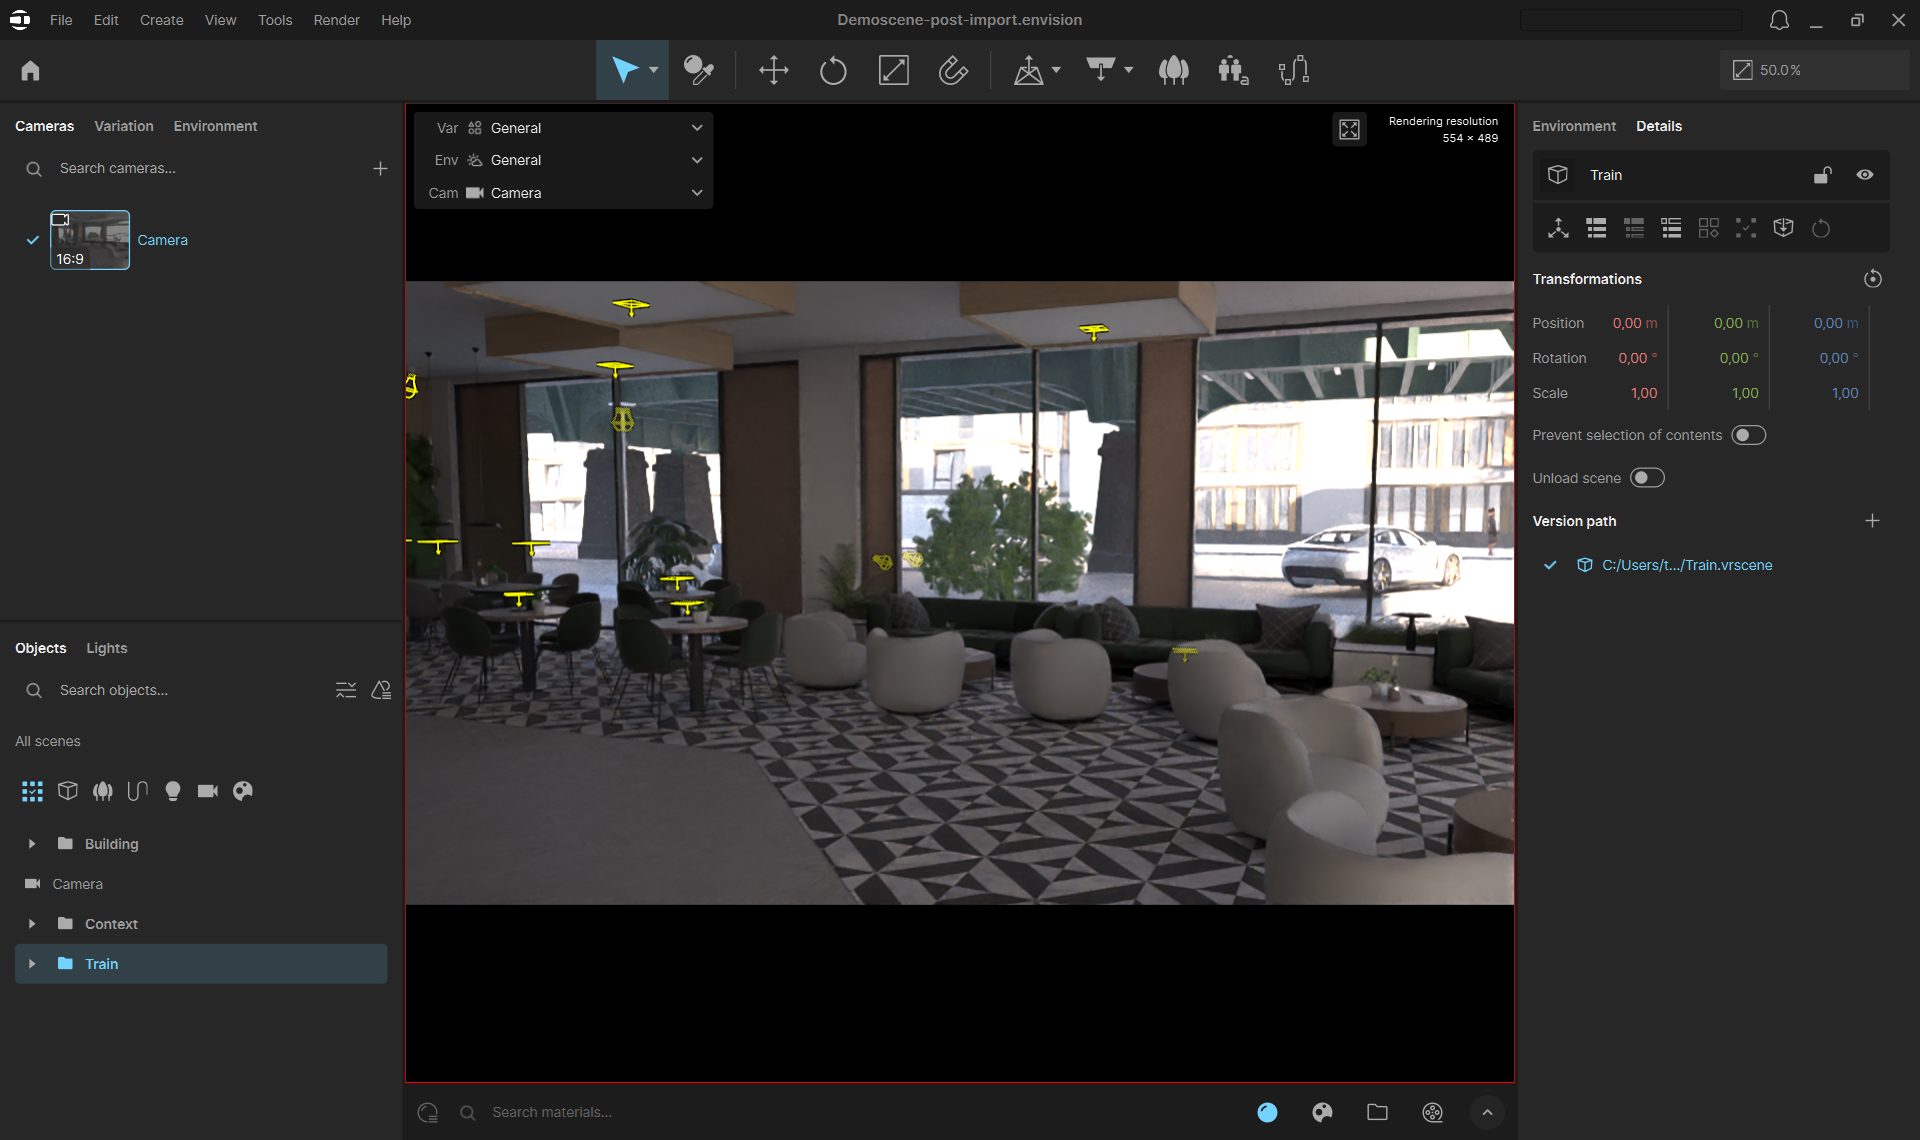Screen dimensions: 1920x1140
Task: Add a new camera with plus button
Action: 380,168
